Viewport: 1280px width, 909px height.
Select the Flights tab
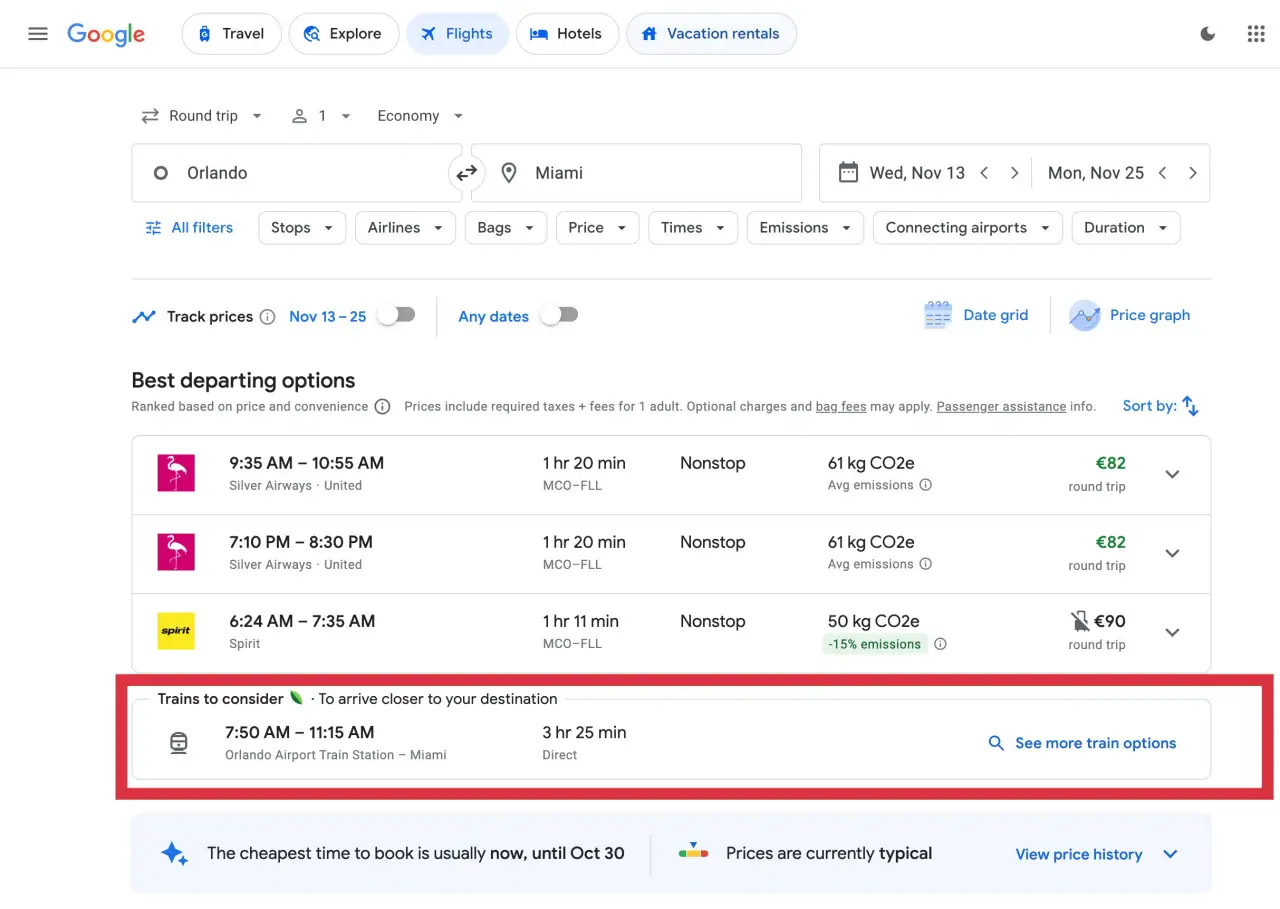(457, 34)
